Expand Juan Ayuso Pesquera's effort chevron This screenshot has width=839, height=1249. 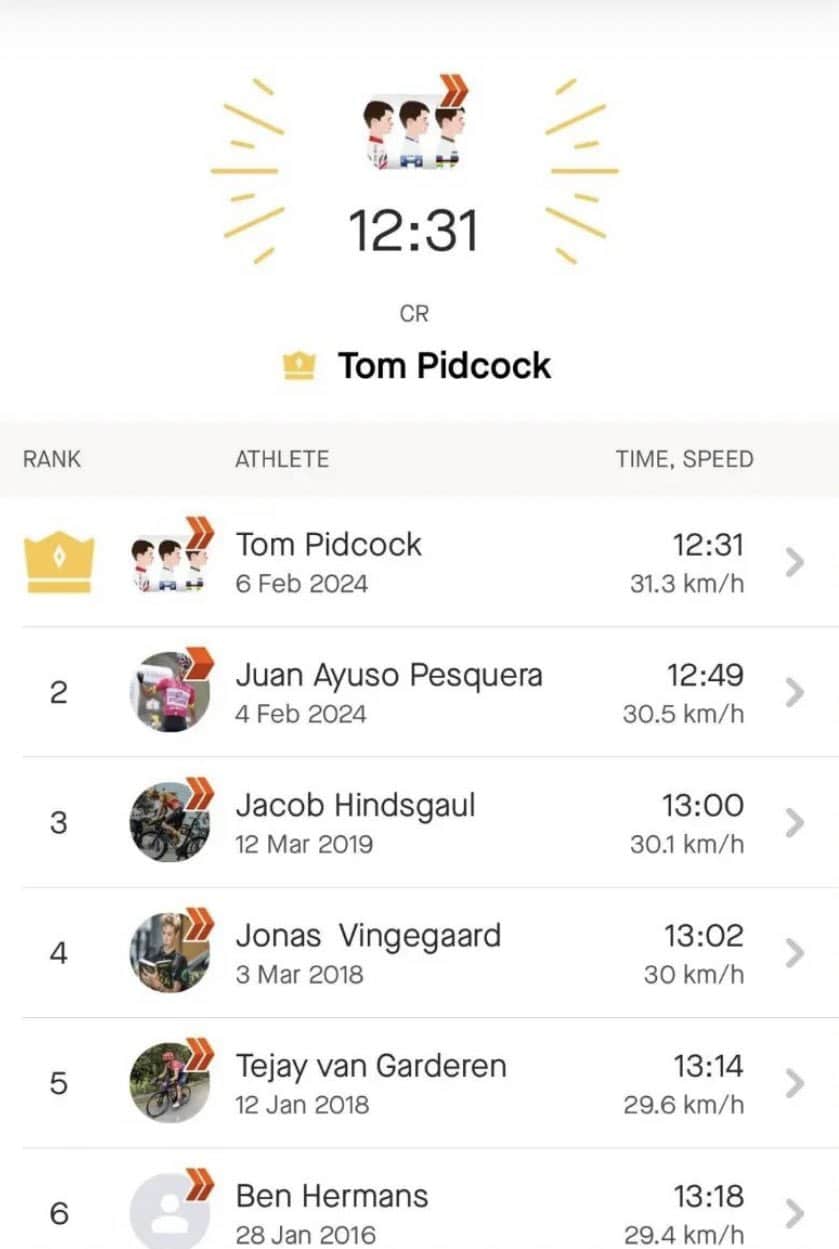pos(795,692)
